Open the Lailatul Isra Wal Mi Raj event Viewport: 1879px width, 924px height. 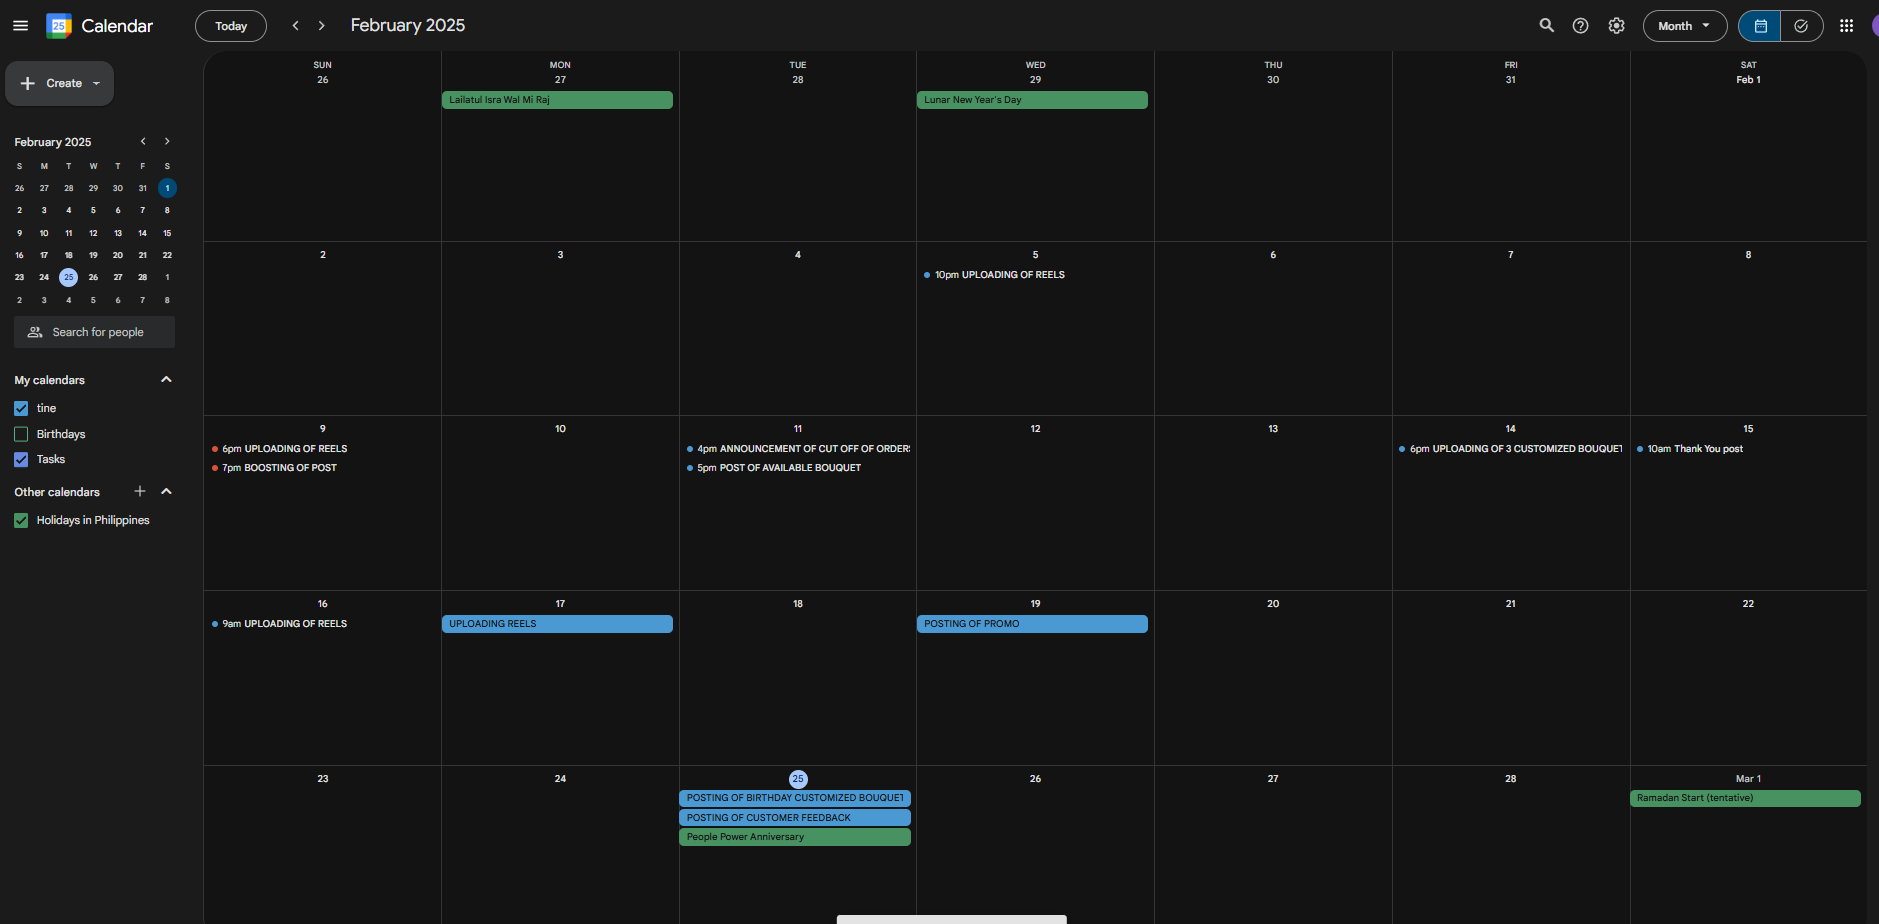[557, 100]
